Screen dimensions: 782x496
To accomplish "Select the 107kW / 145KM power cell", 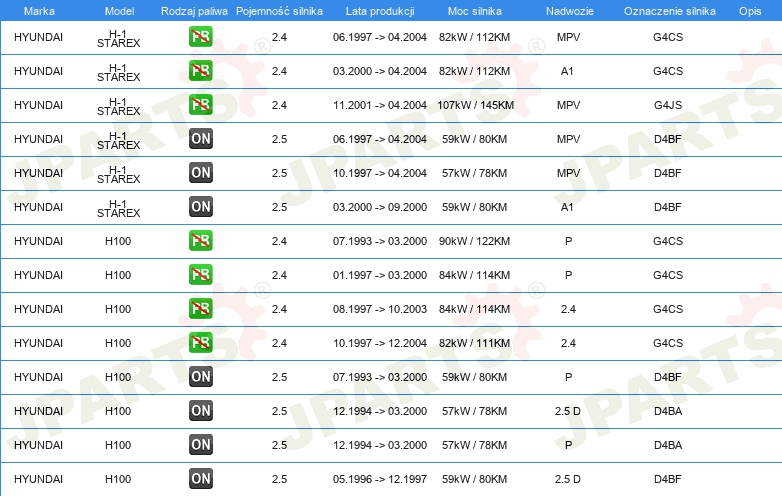I will (x=475, y=105).
